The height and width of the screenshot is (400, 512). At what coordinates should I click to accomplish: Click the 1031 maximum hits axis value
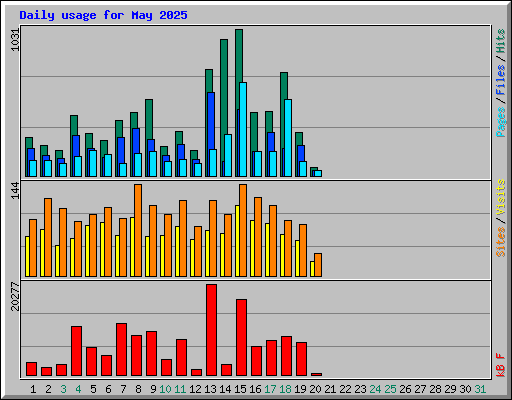tap(15, 40)
